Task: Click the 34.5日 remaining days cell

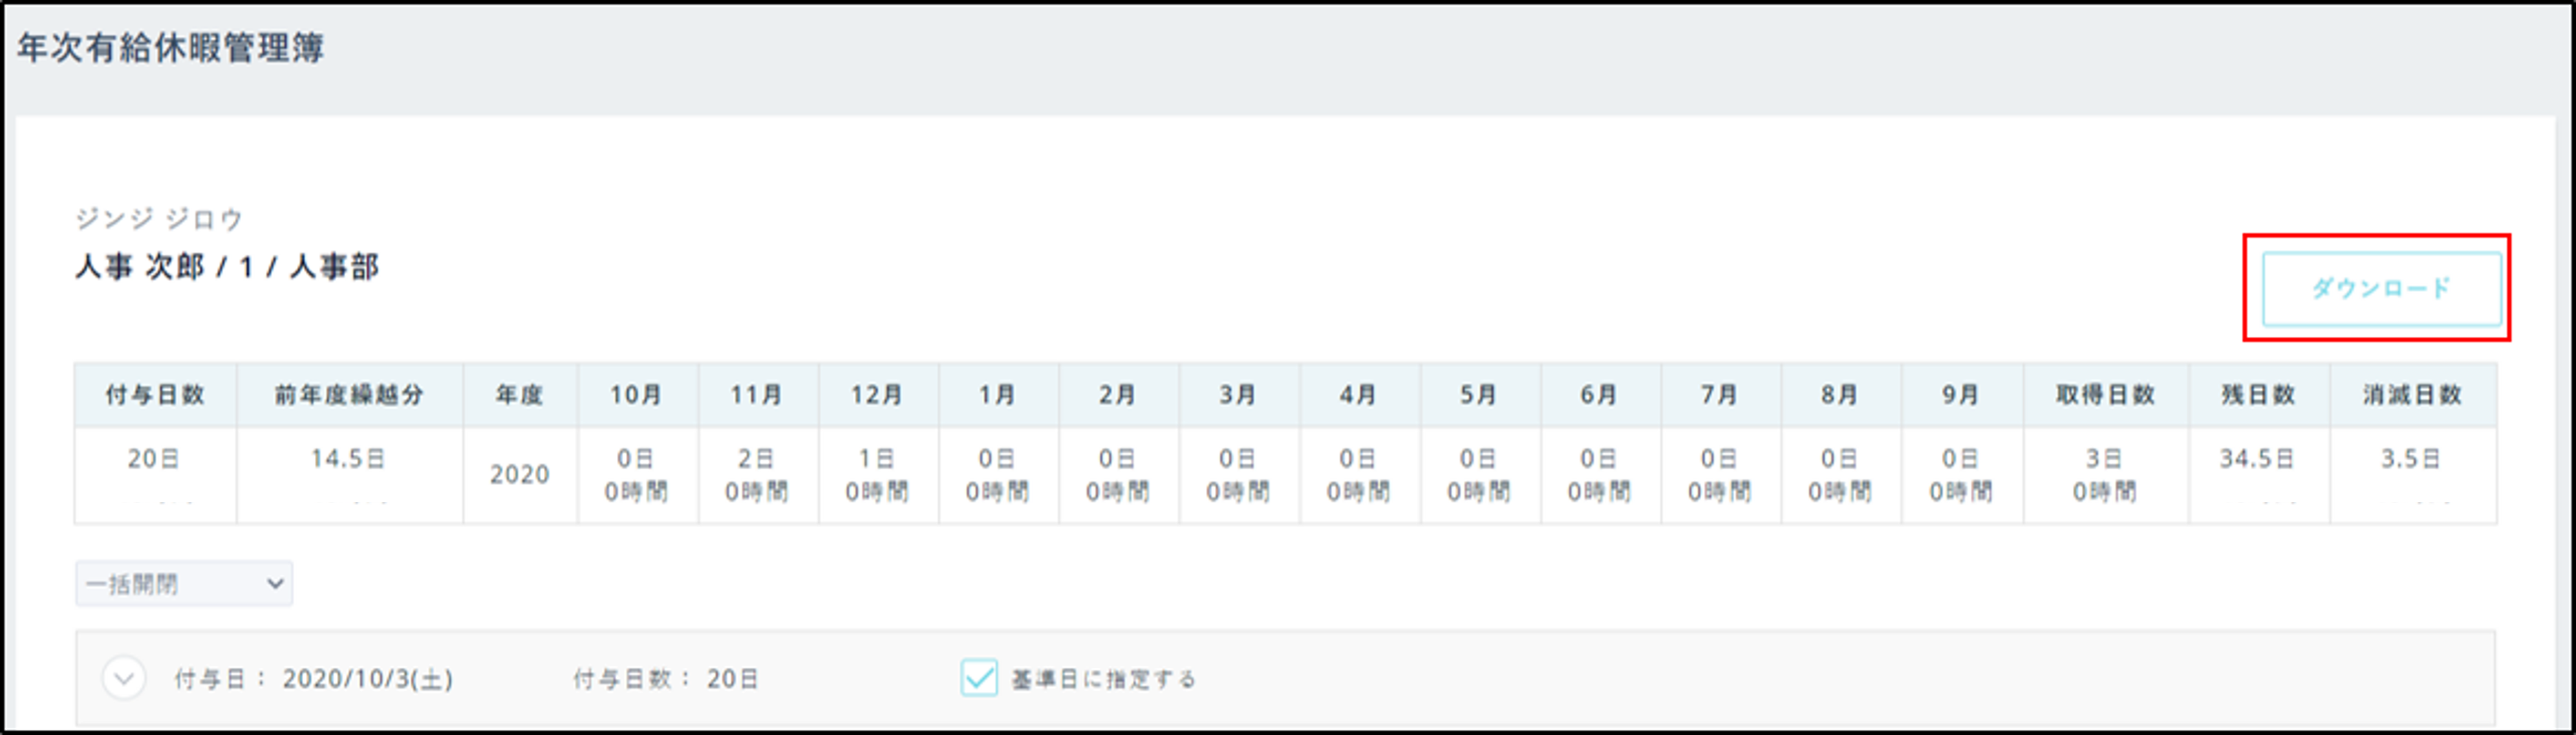Action: 2257,459
